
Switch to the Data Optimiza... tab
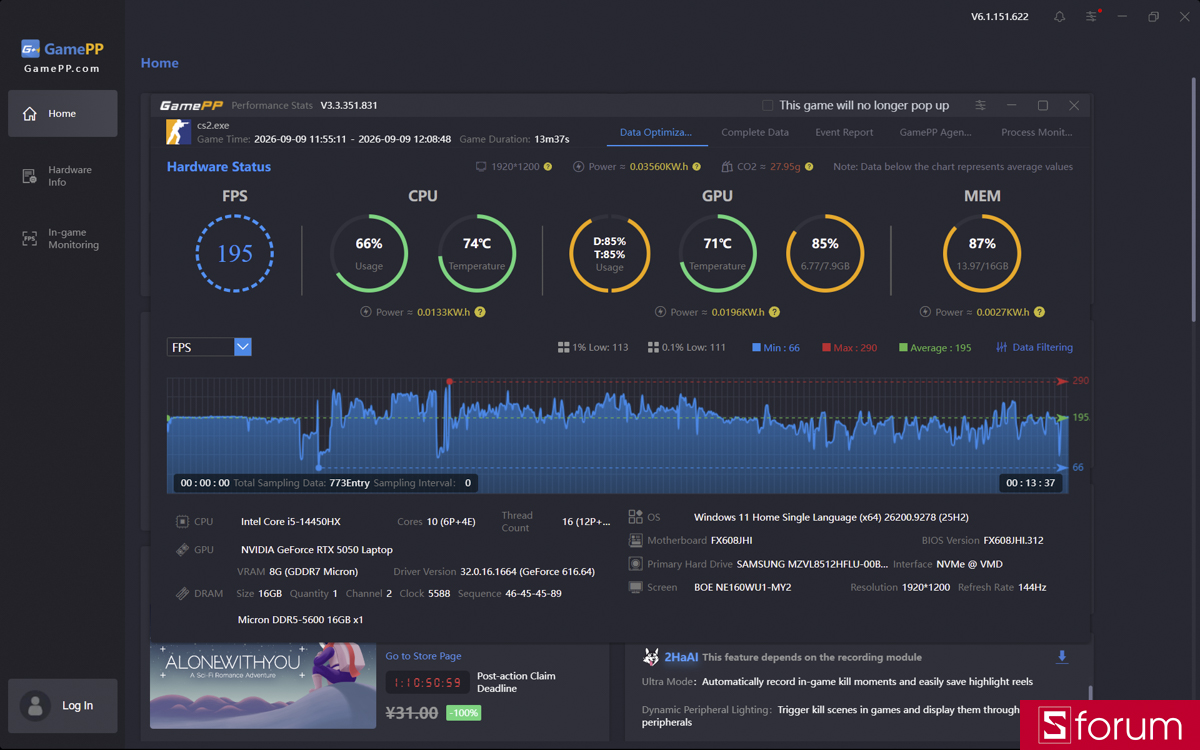[656, 132]
